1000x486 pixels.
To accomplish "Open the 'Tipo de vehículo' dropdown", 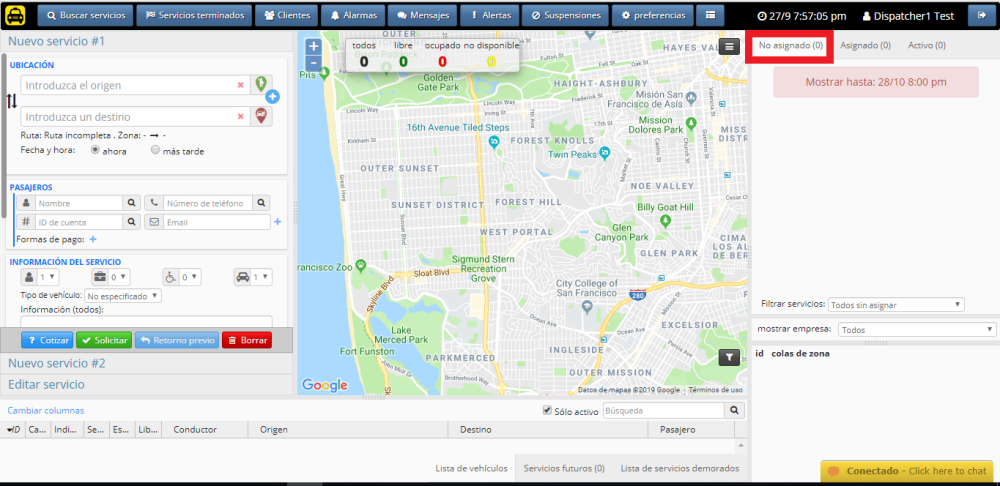I will click(123, 296).
